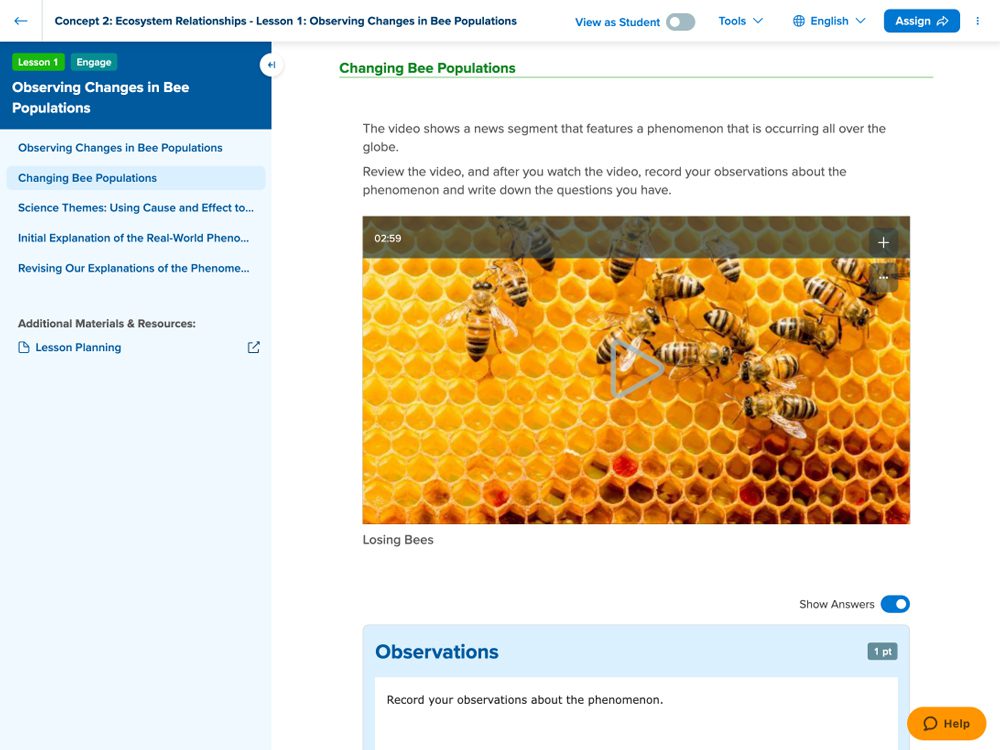Open the video's ellipsis more options
1000x750 pixels.
click(883, 278)
